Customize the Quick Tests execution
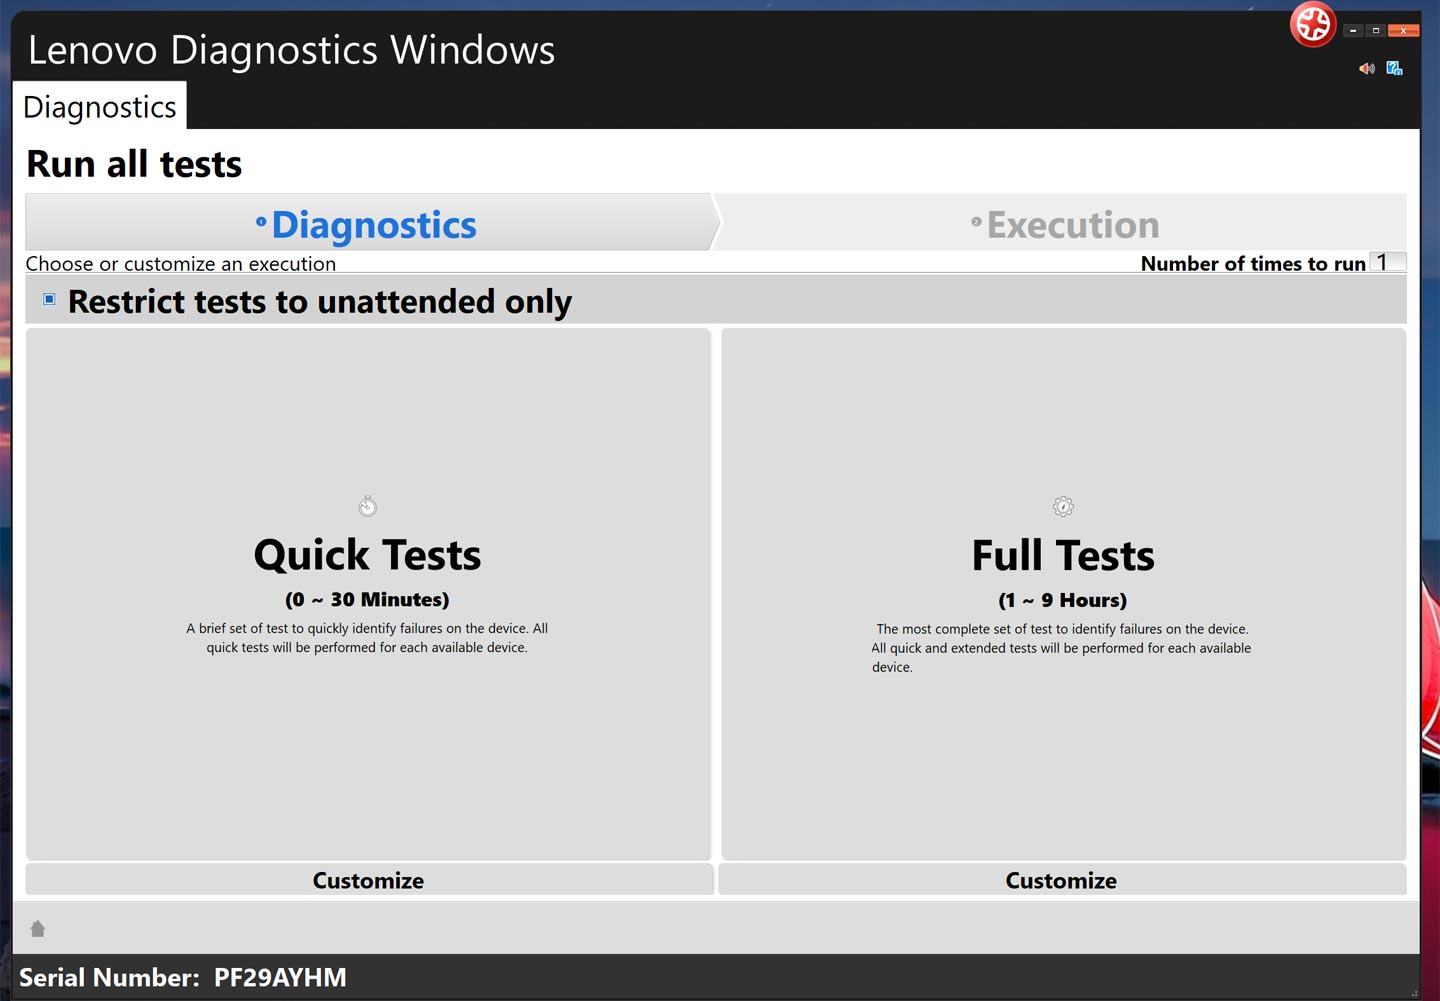Screen dimensions: 1440x1001 pos(368,880)
